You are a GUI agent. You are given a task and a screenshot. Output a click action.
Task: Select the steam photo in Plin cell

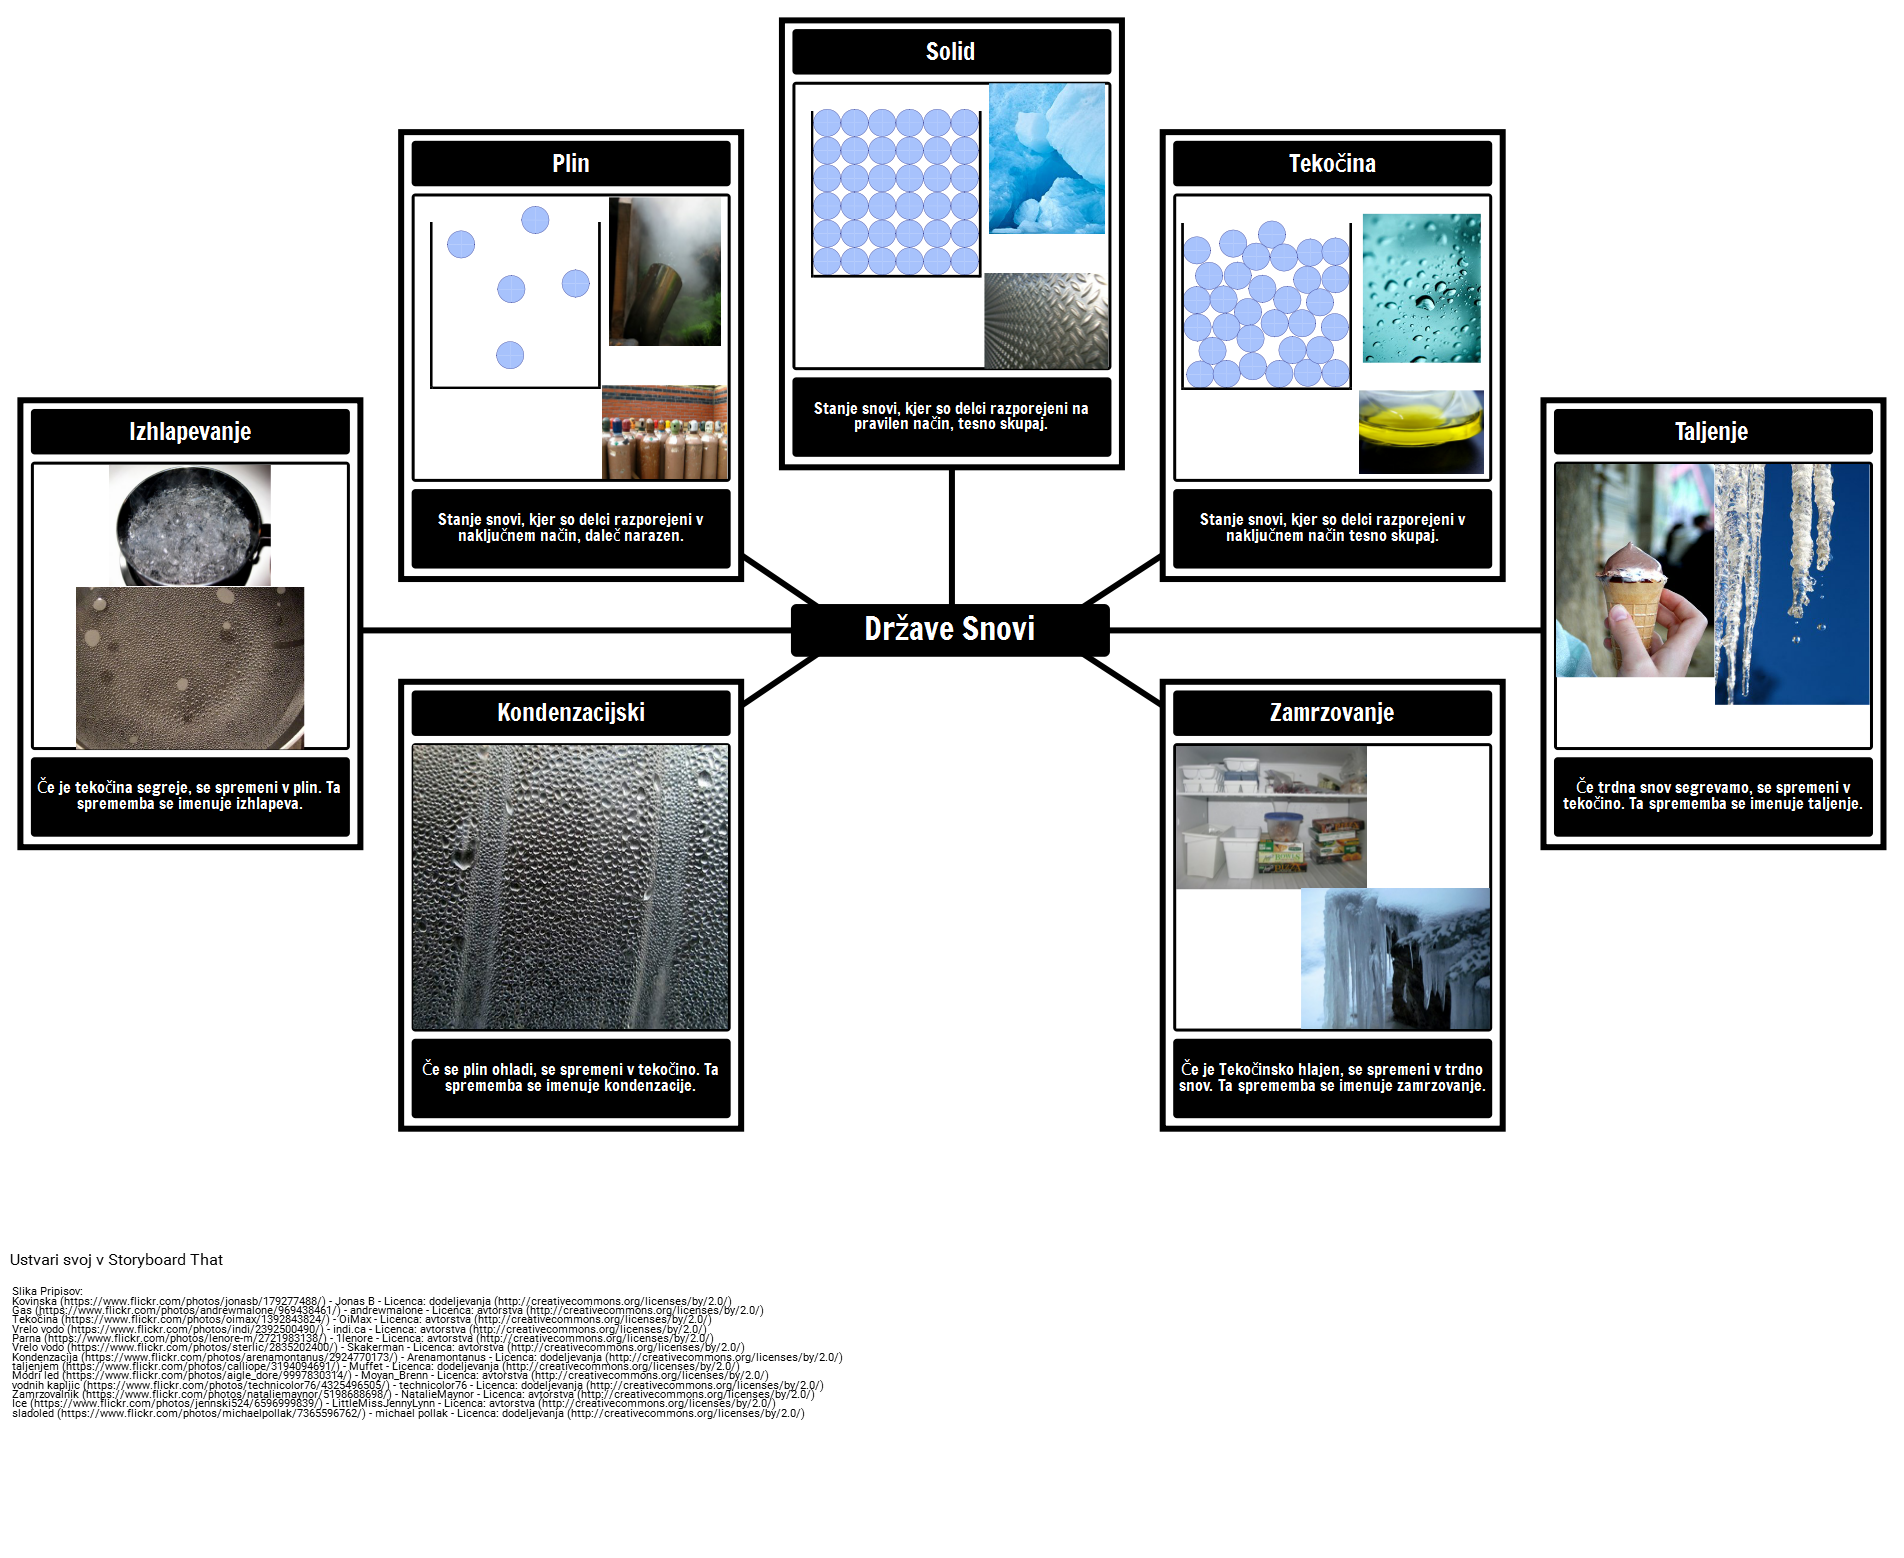(665, 271)
